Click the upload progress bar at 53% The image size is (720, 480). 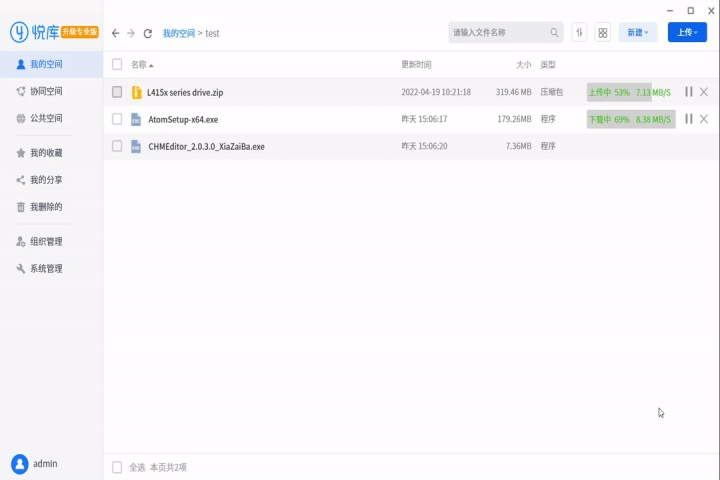[617, 92]
